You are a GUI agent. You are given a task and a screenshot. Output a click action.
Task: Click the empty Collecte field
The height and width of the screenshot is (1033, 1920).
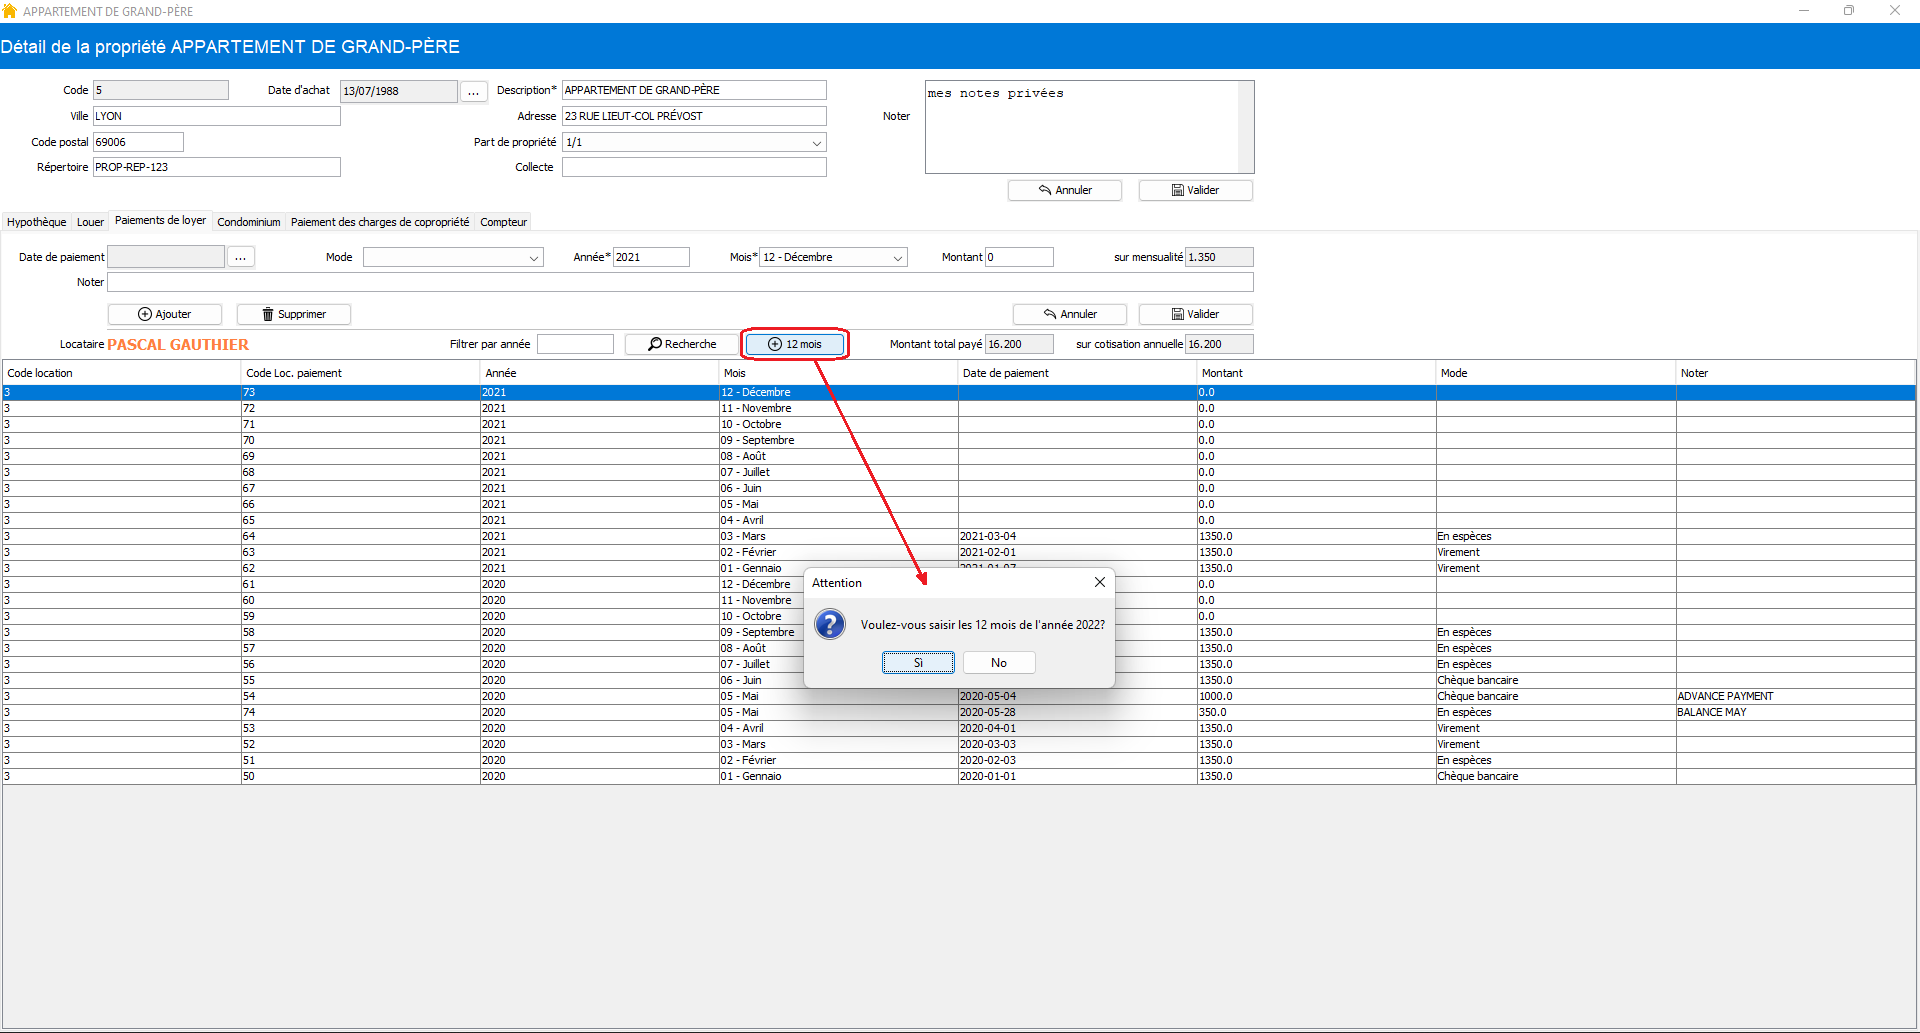tap(694, 167)
